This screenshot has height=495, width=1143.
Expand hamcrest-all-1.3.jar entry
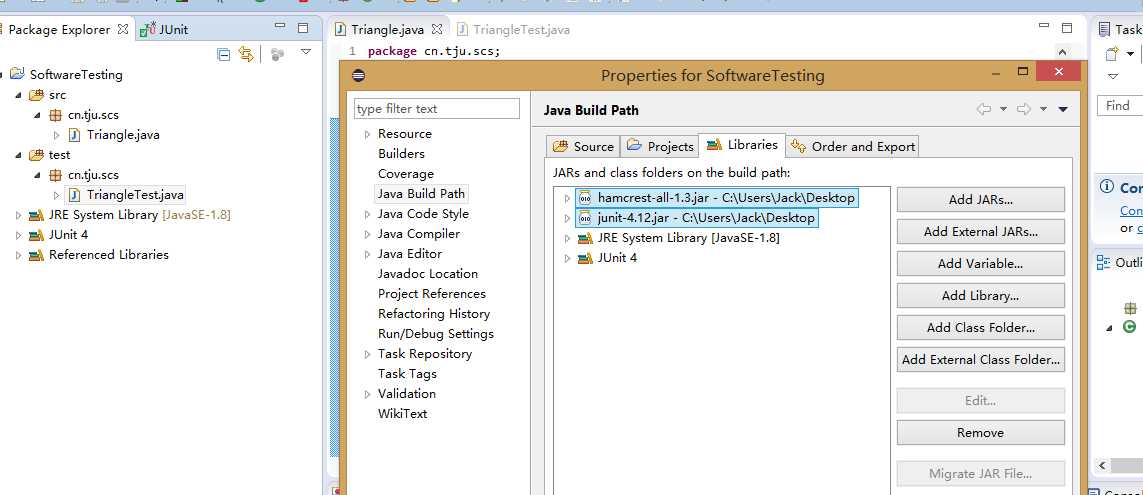(x=566, y=198)
